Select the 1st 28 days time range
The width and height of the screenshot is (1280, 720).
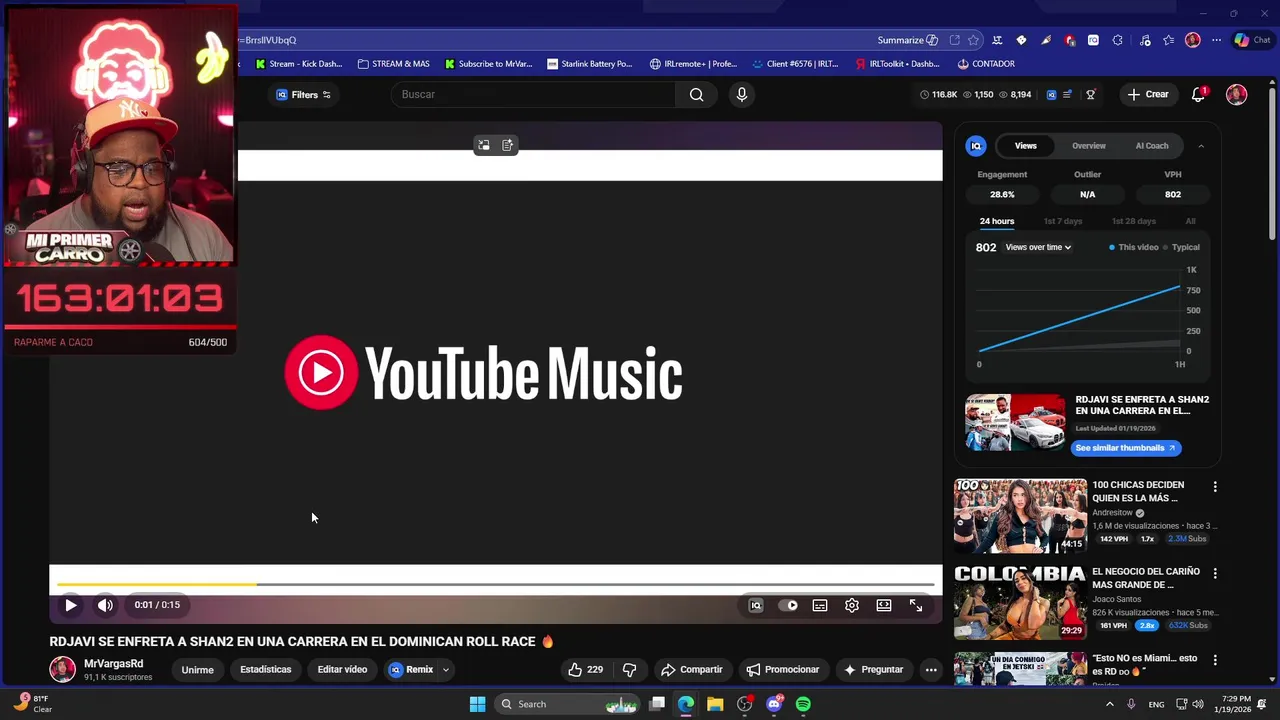pyautogui.click(x=1134, y=221)
